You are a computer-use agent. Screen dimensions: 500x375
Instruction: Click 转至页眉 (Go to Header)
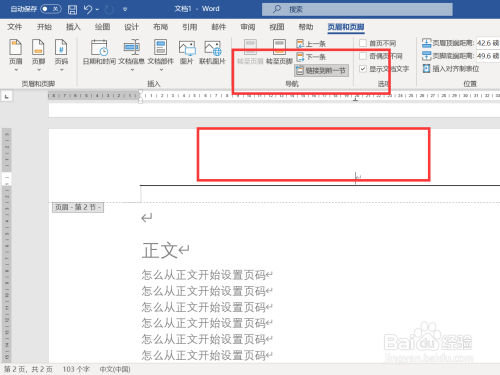250,52
